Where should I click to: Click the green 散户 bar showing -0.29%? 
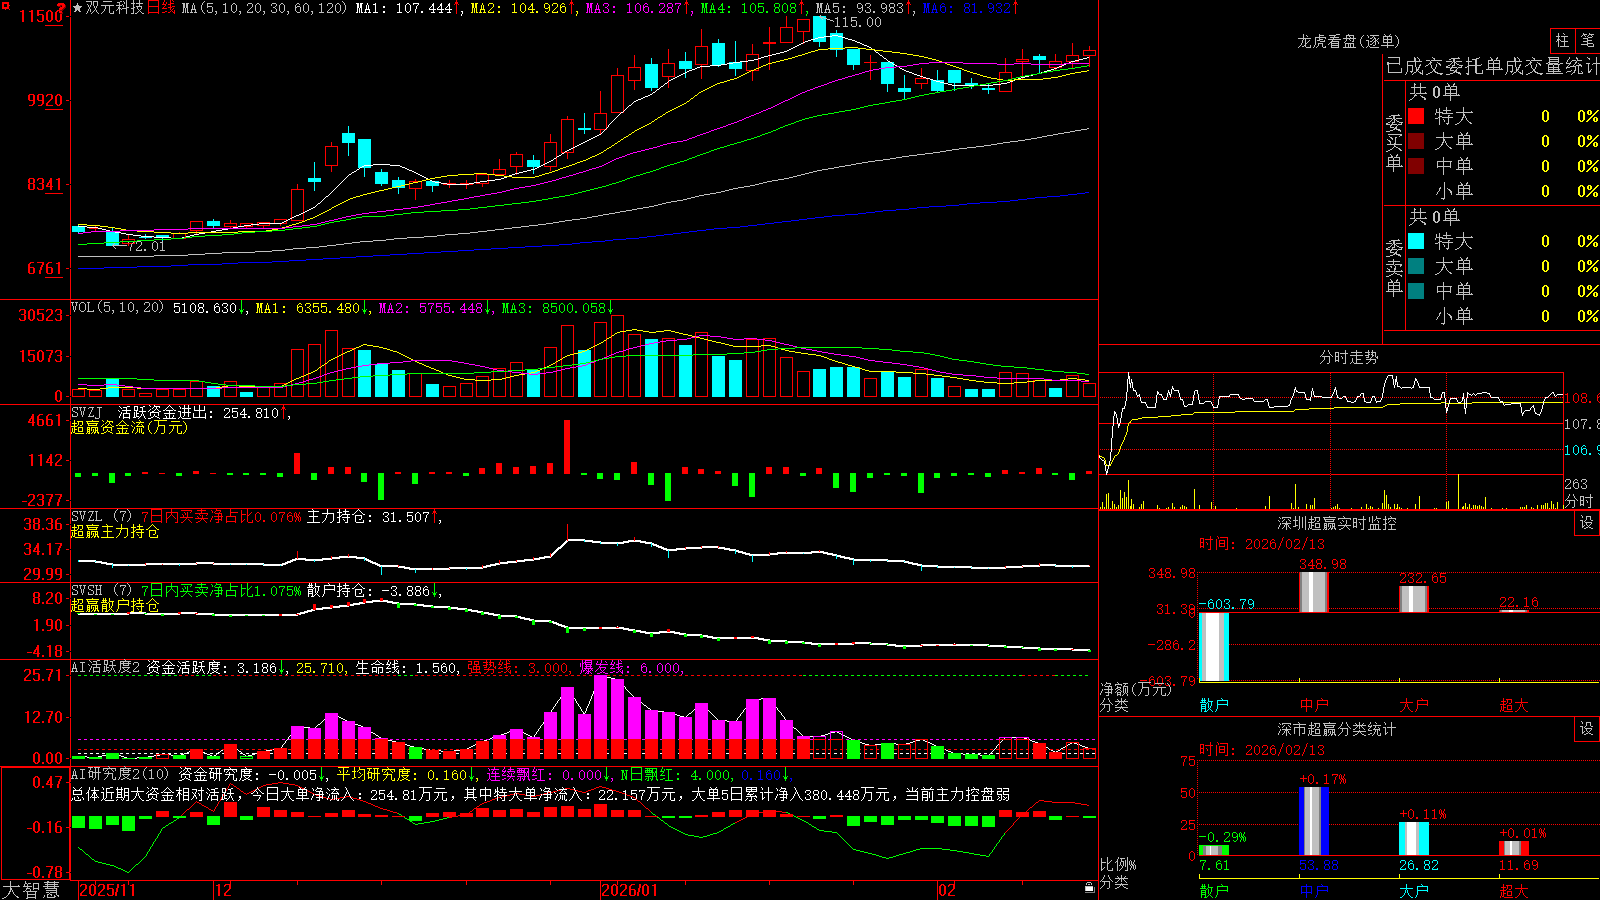(1214, 850)
